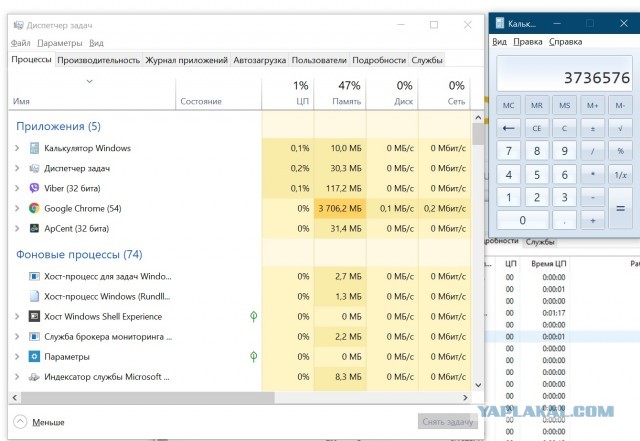
Task: Open the Вид menu in Calculator
Action: [499, 42]
